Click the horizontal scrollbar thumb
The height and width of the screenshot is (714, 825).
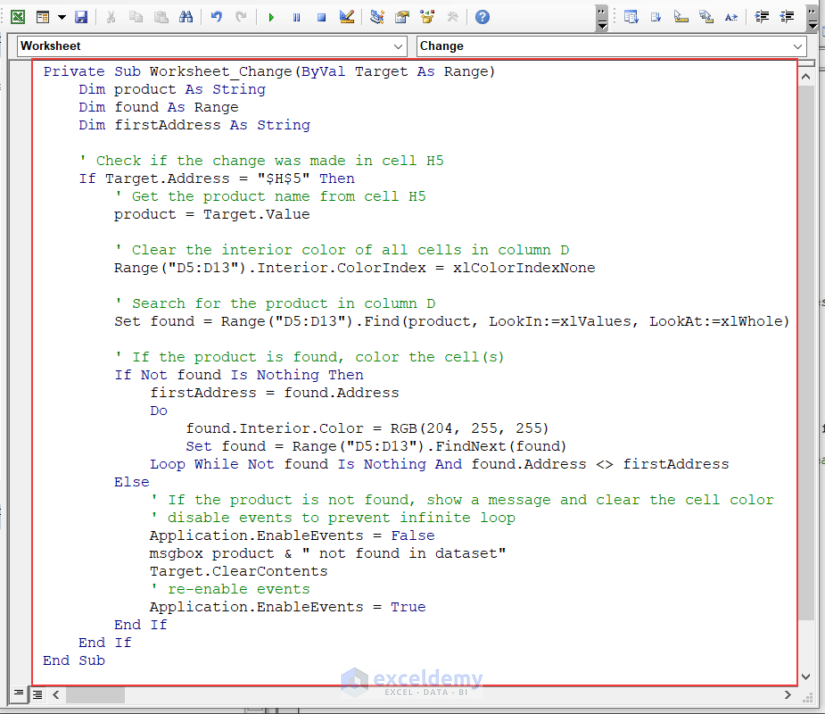[95, 695]
